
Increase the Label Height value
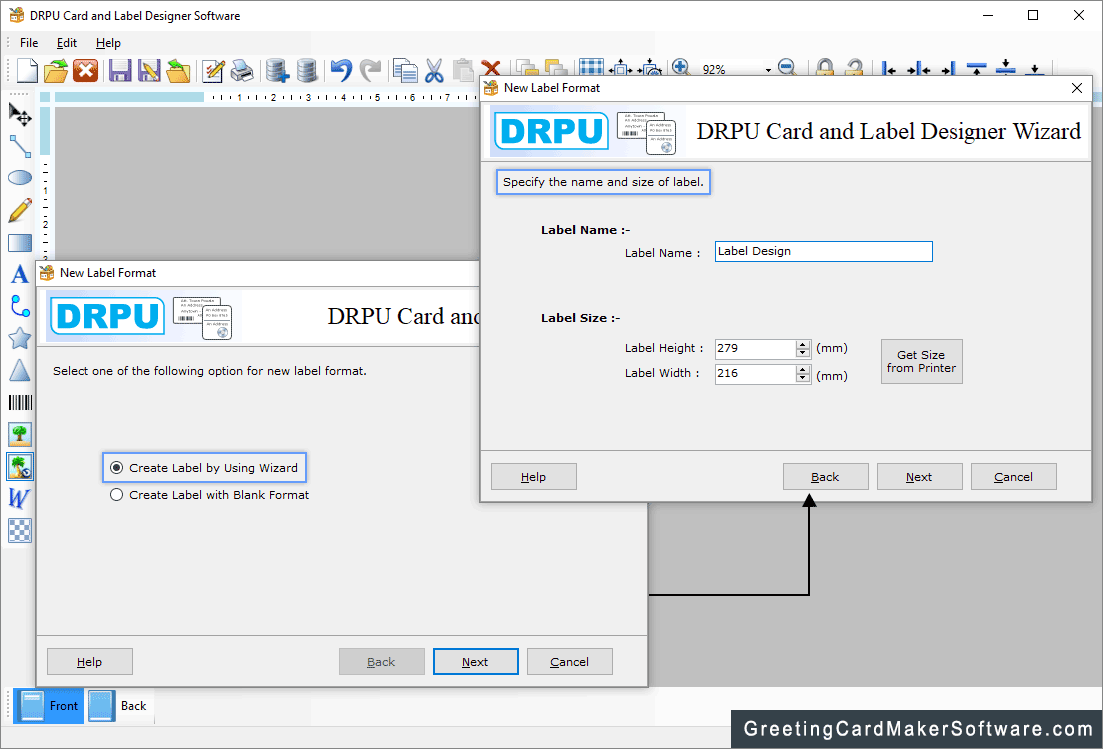click(x=803, y=345)
